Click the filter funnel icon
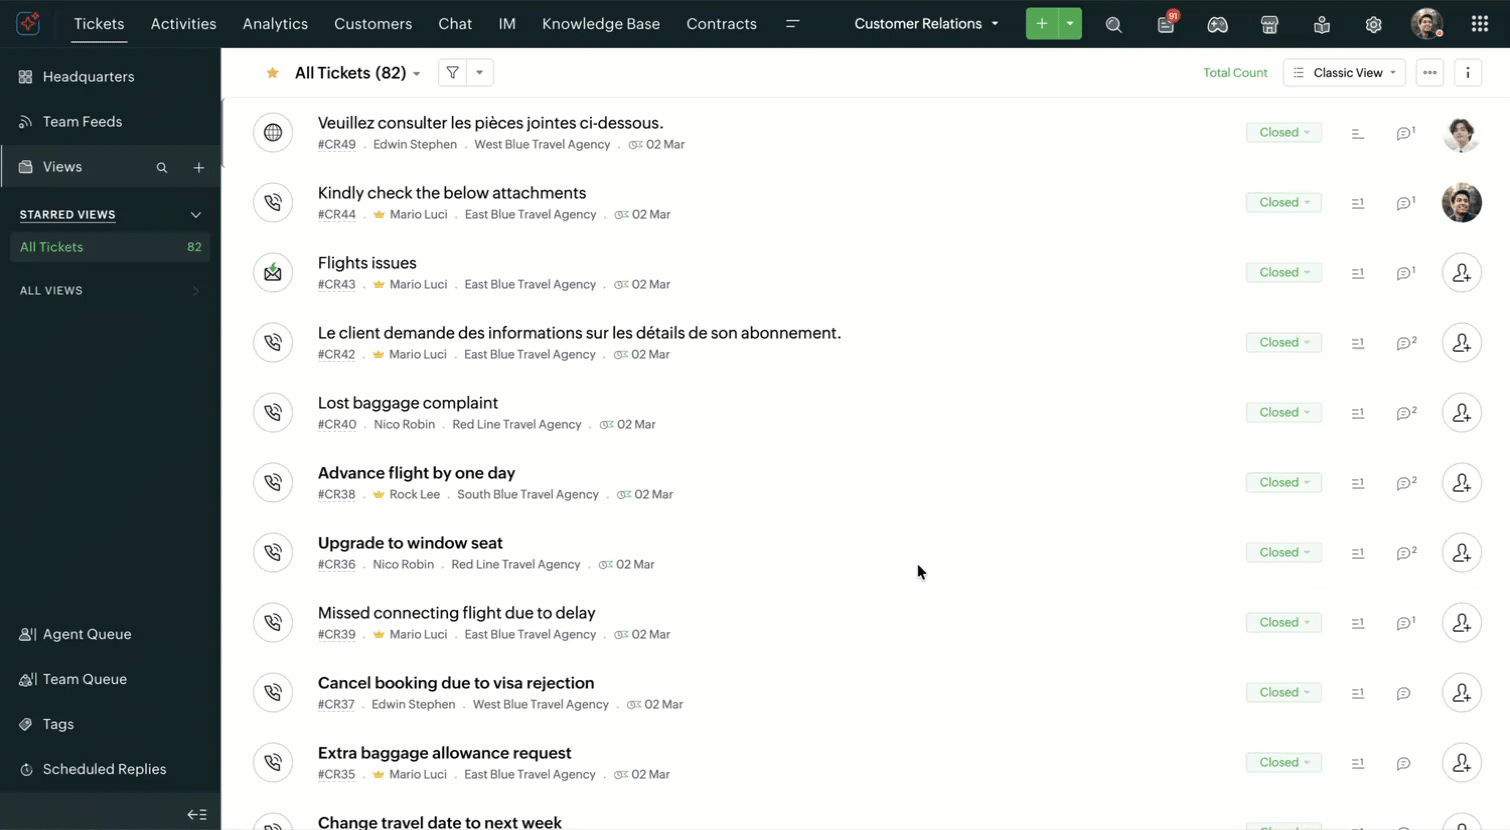Screen dimensions: 1510x830 click(x=452, y=72)
